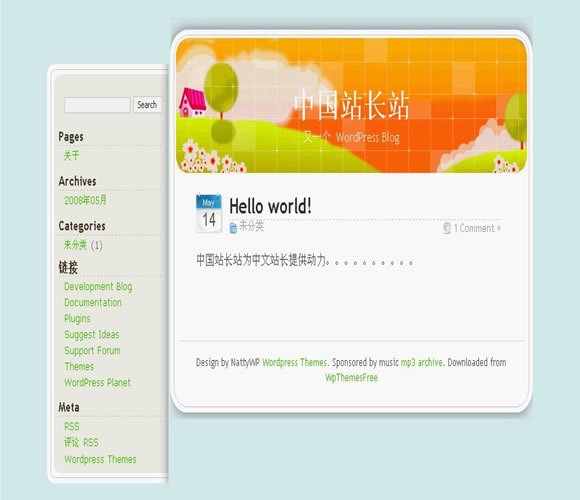The image size is (580, 500).
Task: Click the category folder icon under Hello world
Action: pyautogui.click(x=233, y=228)
